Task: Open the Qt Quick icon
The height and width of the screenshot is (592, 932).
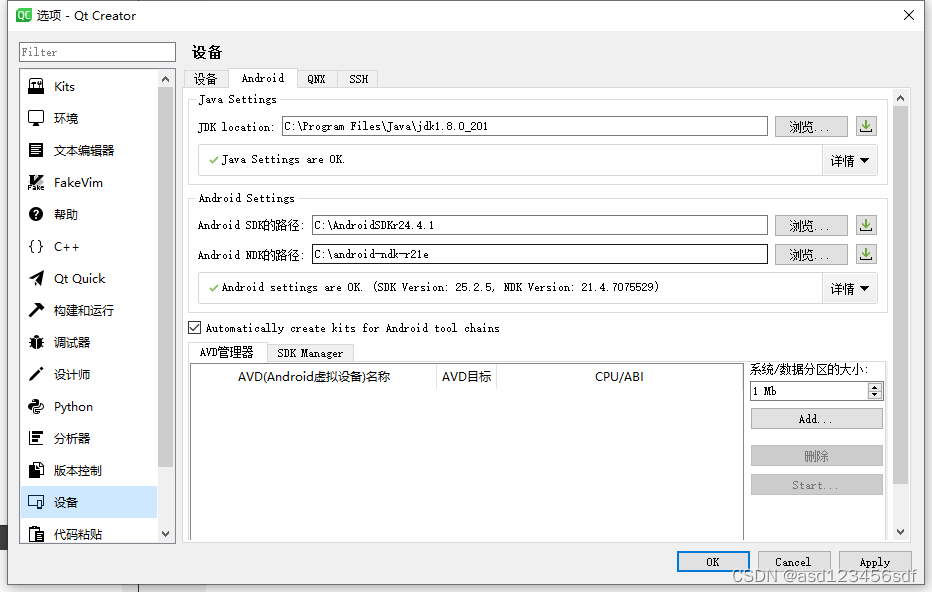Action: pos(36,279)
